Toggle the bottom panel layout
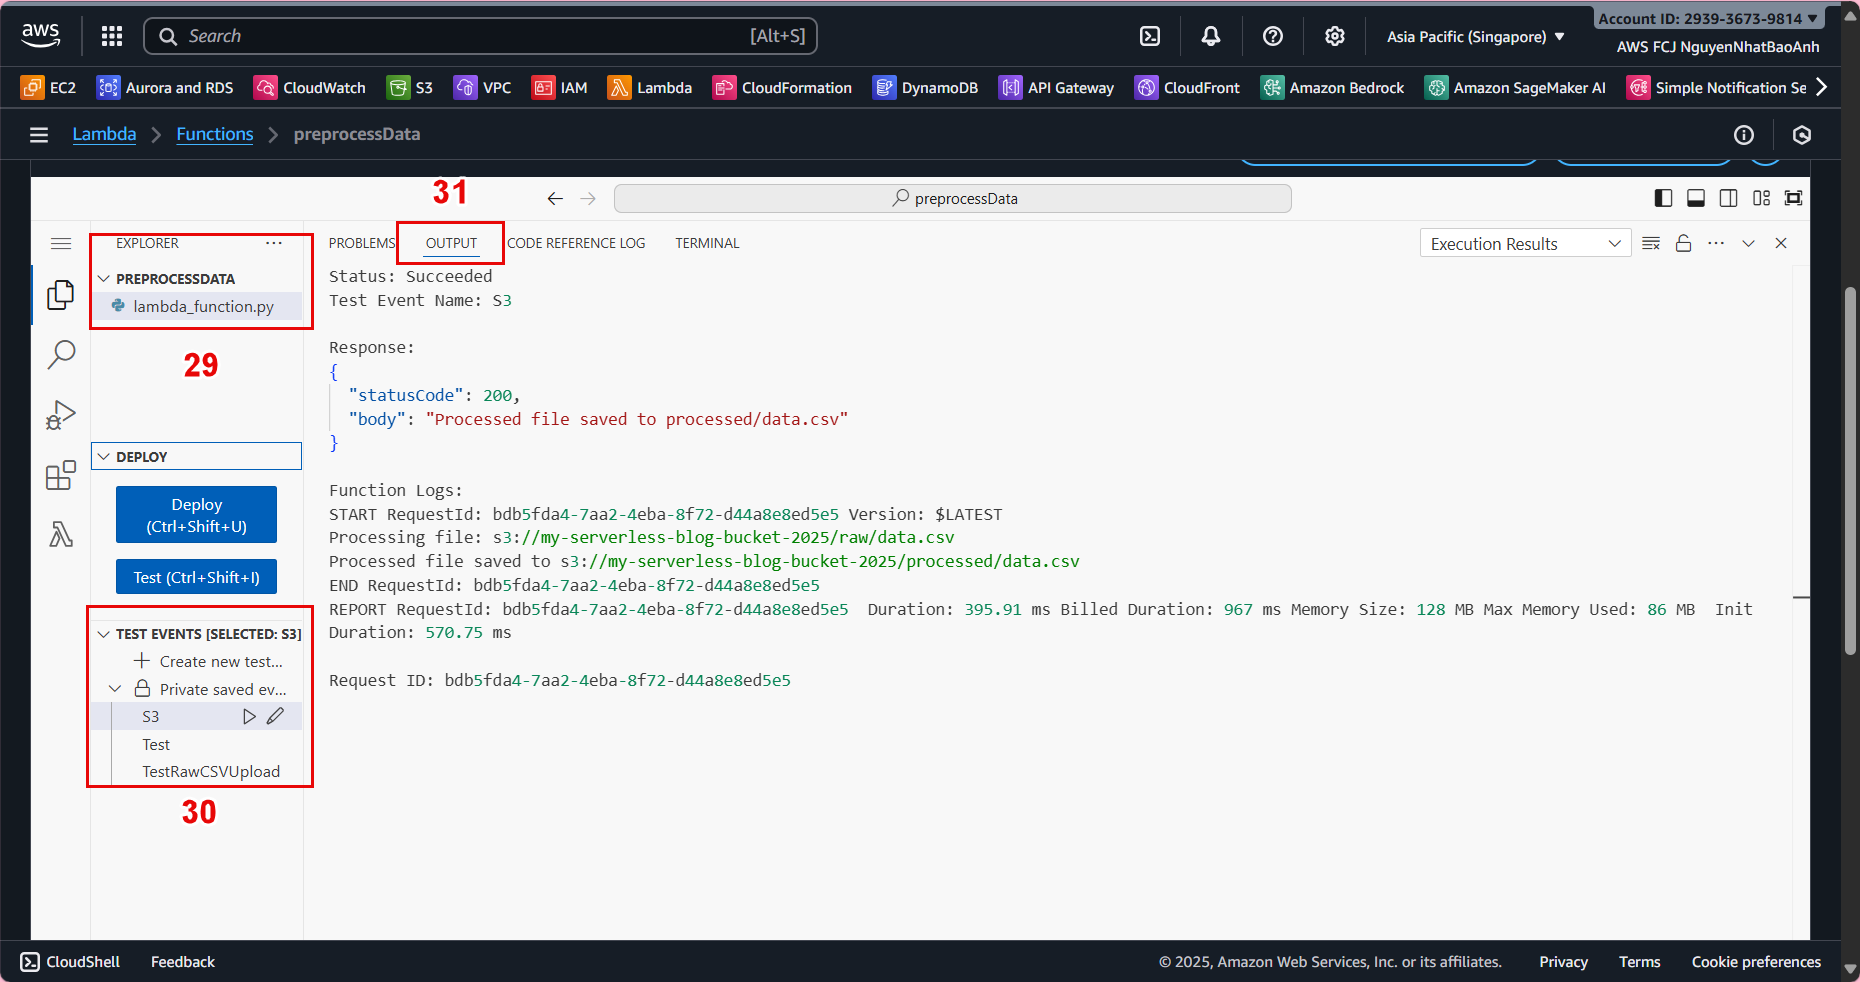 tap(1696, 198)
